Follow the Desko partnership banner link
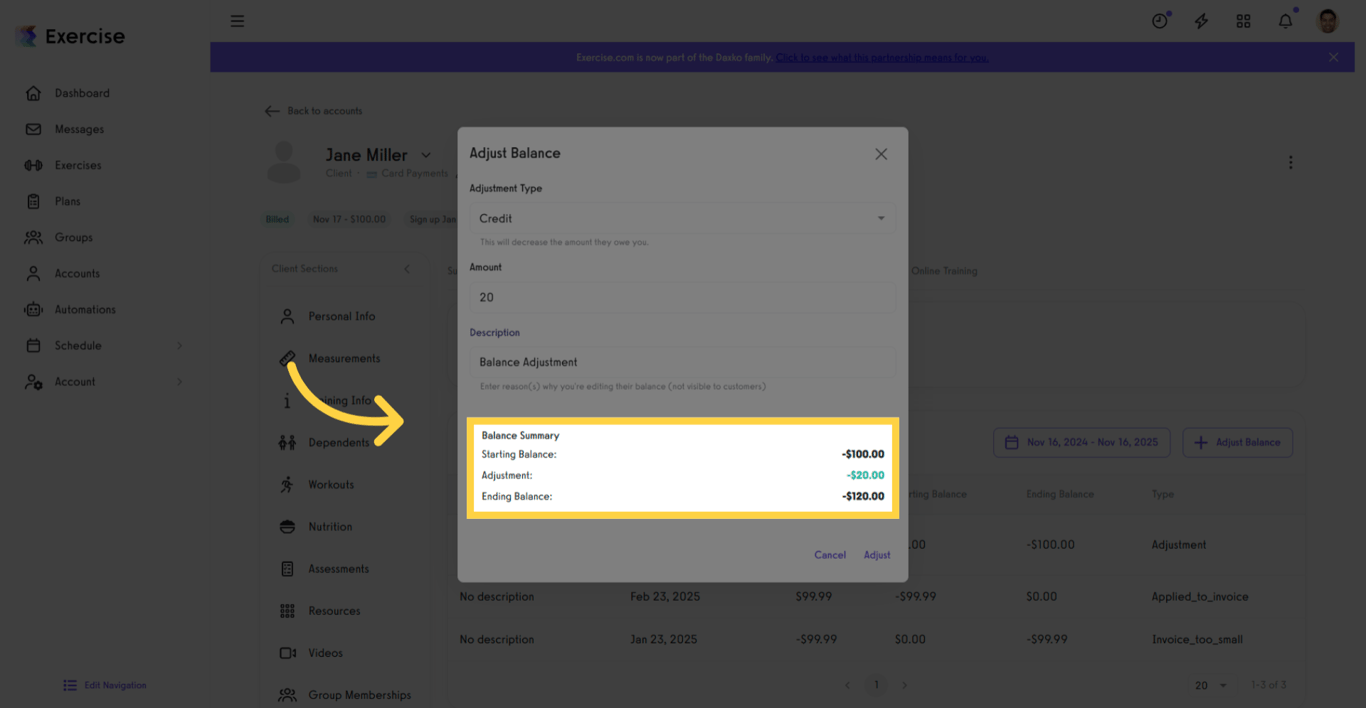 point(882,57)
